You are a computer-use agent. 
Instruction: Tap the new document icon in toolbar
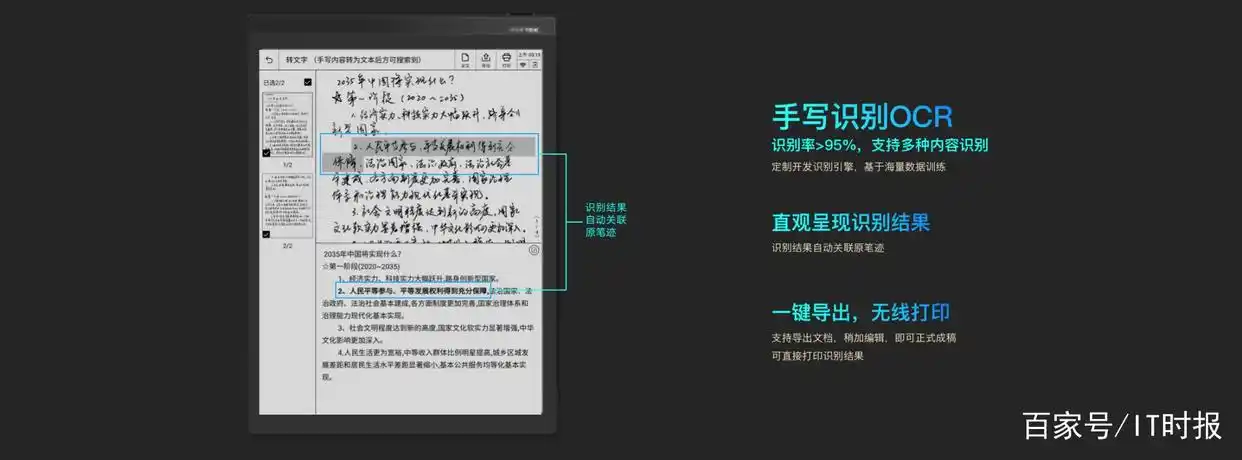point(465,60)
